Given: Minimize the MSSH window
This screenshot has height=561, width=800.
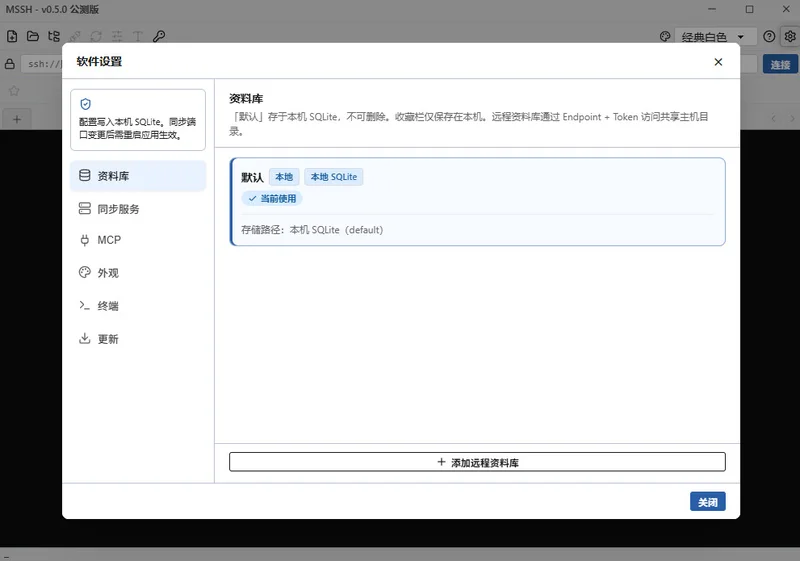Looking at the screenshot, I should pos(712,9).
